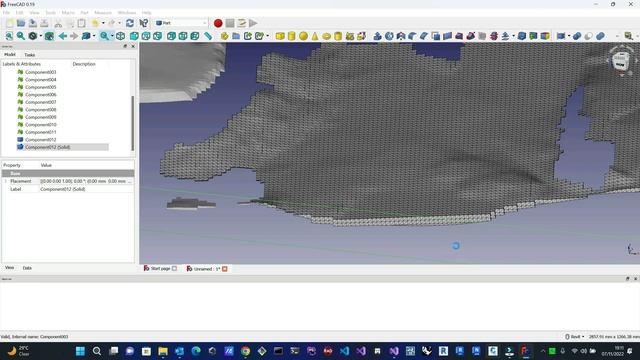640x360 pixels.
Task: Open Google Chrome from the taskbar
Action: click(x=245, y=351)
